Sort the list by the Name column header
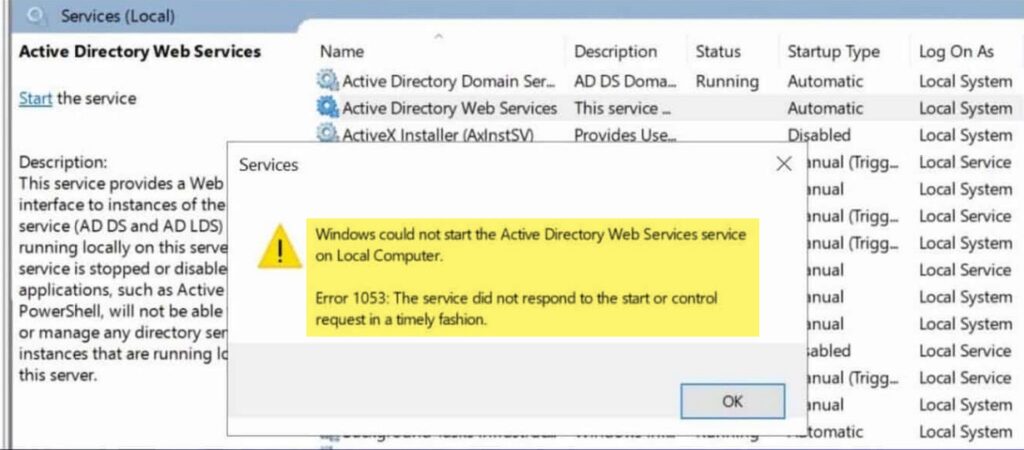Image resolution: width=1024 pixels, height=450 pixels. click(342, 52)
